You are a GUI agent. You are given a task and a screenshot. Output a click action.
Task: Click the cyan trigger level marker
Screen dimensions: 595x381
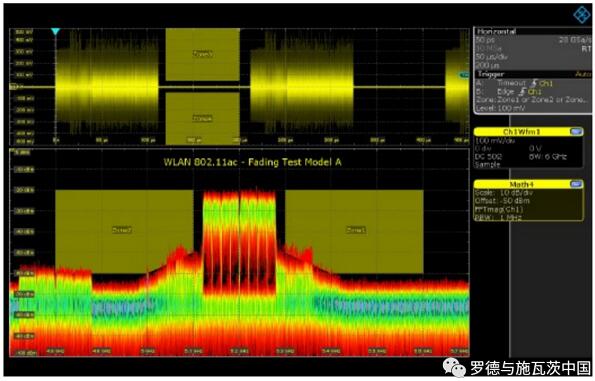(x=464, y=75)
